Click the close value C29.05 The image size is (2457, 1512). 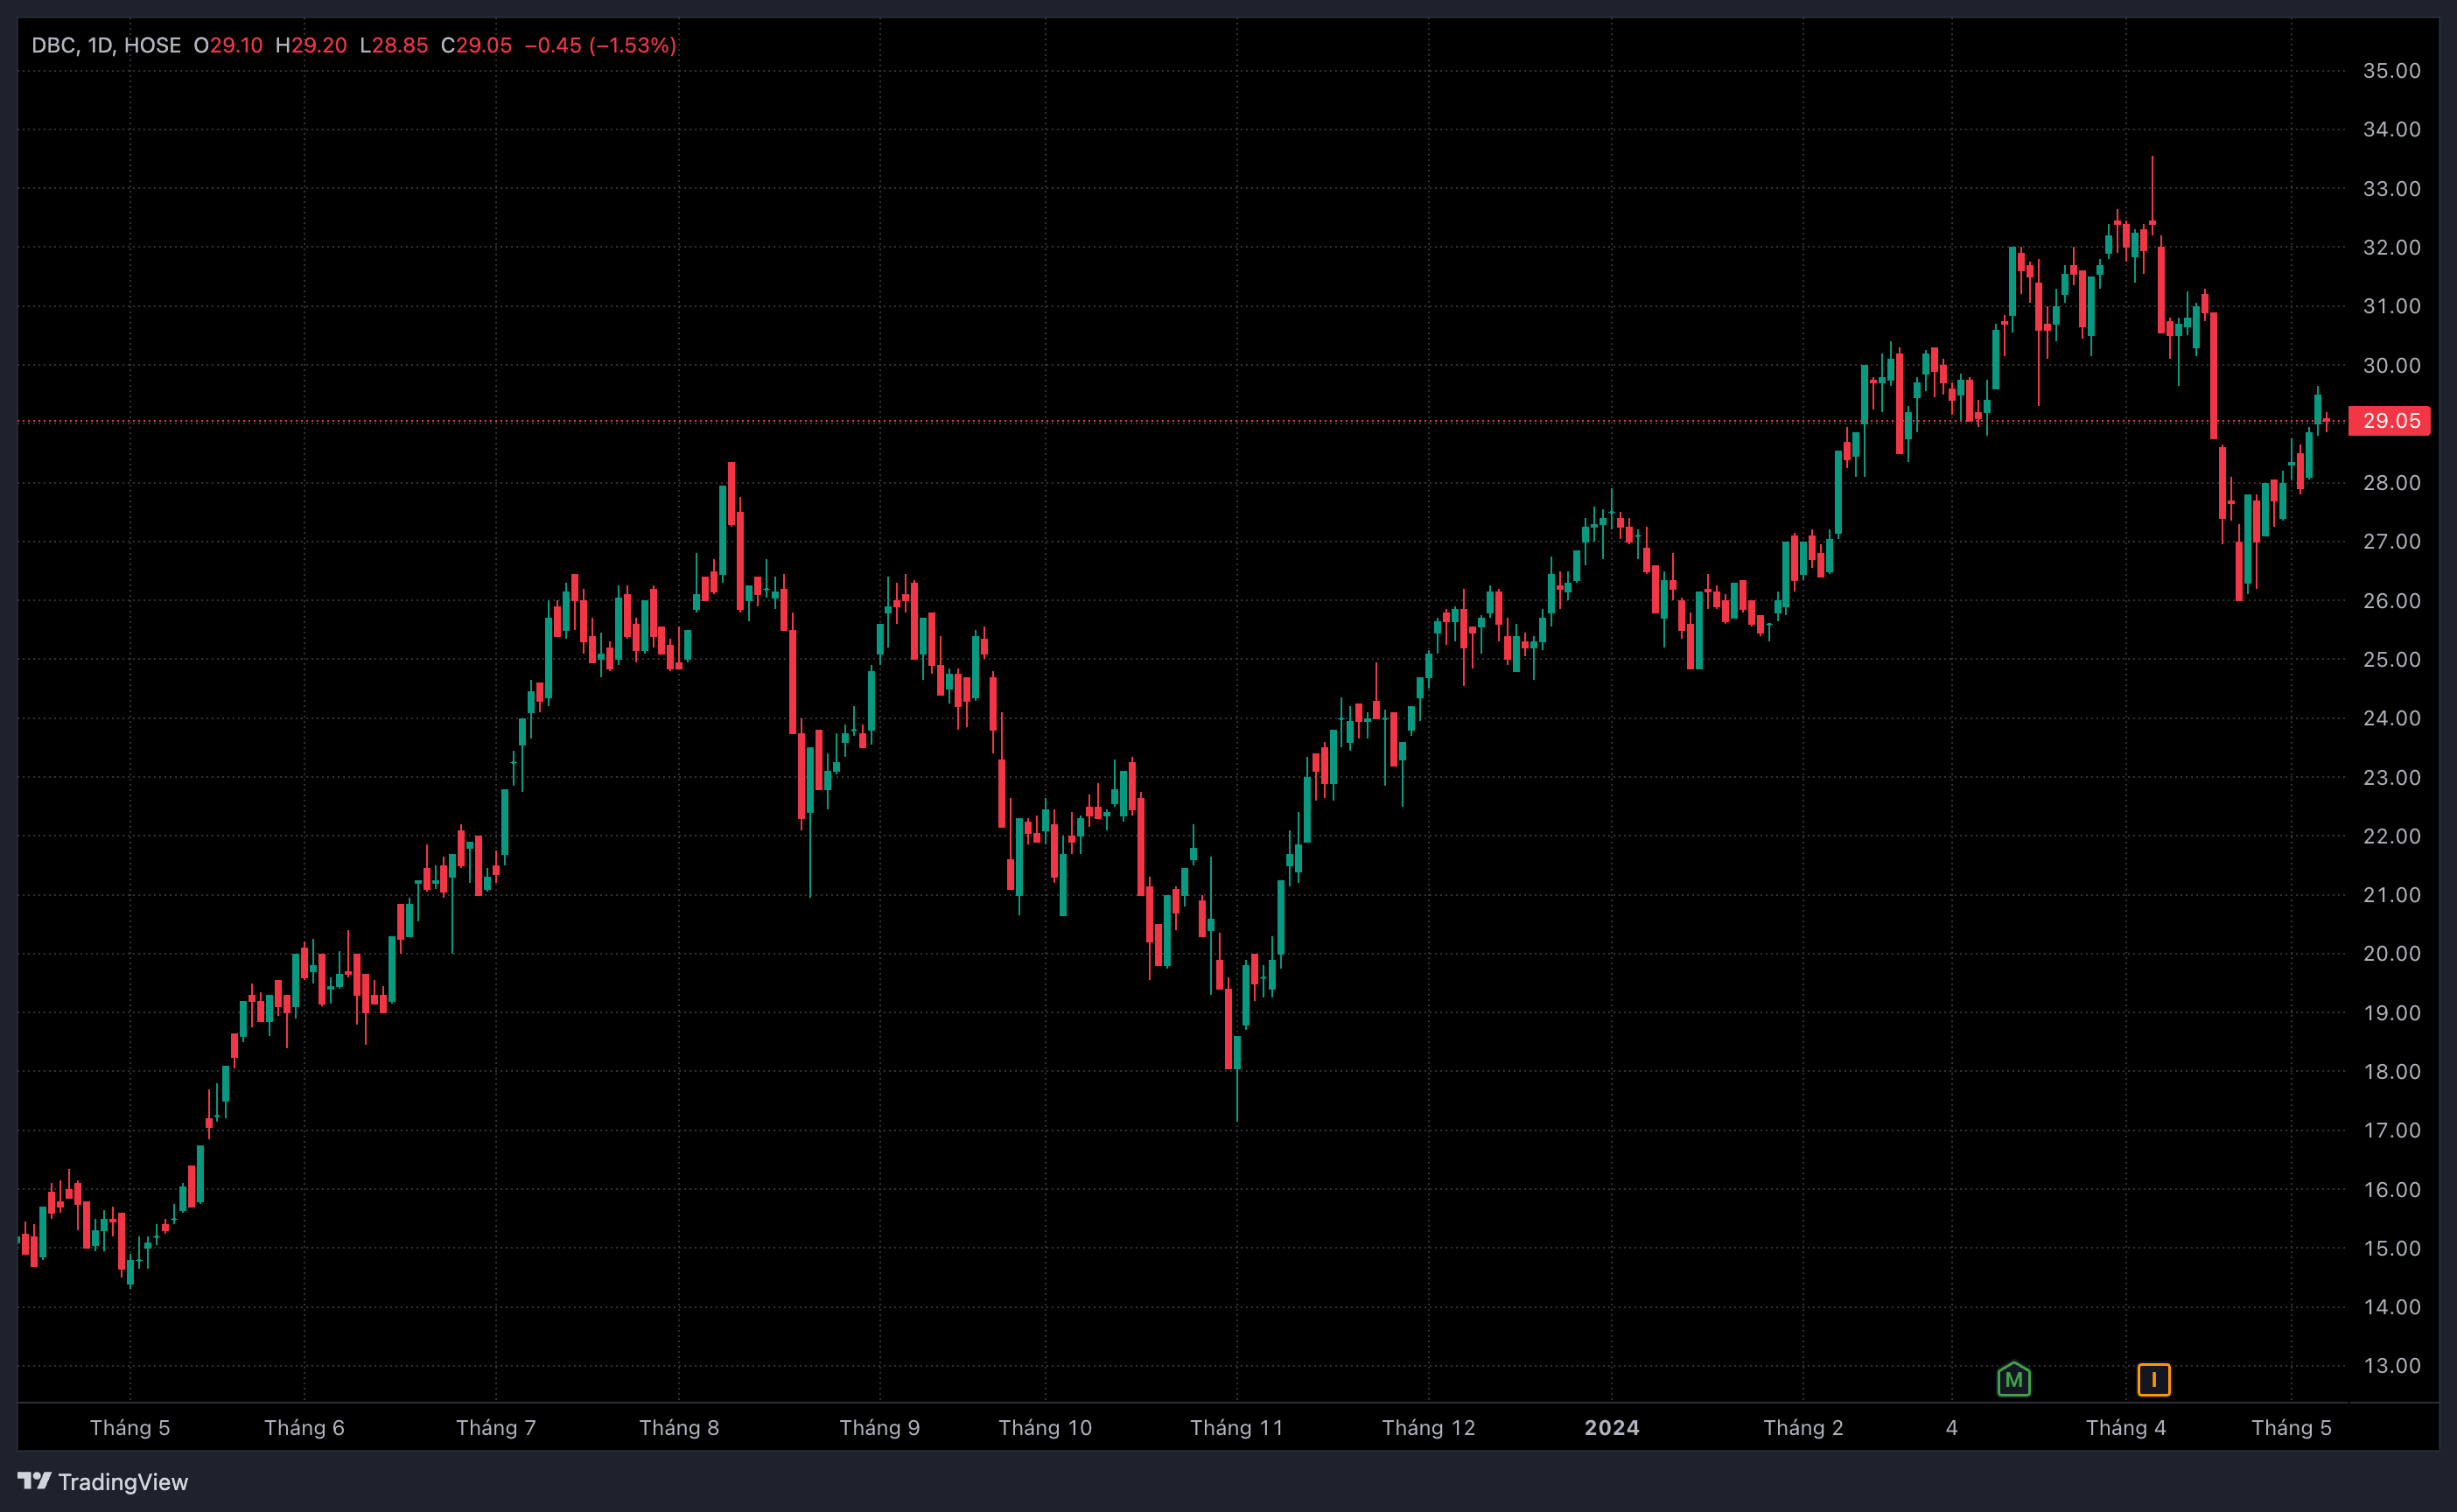[476, 45]
